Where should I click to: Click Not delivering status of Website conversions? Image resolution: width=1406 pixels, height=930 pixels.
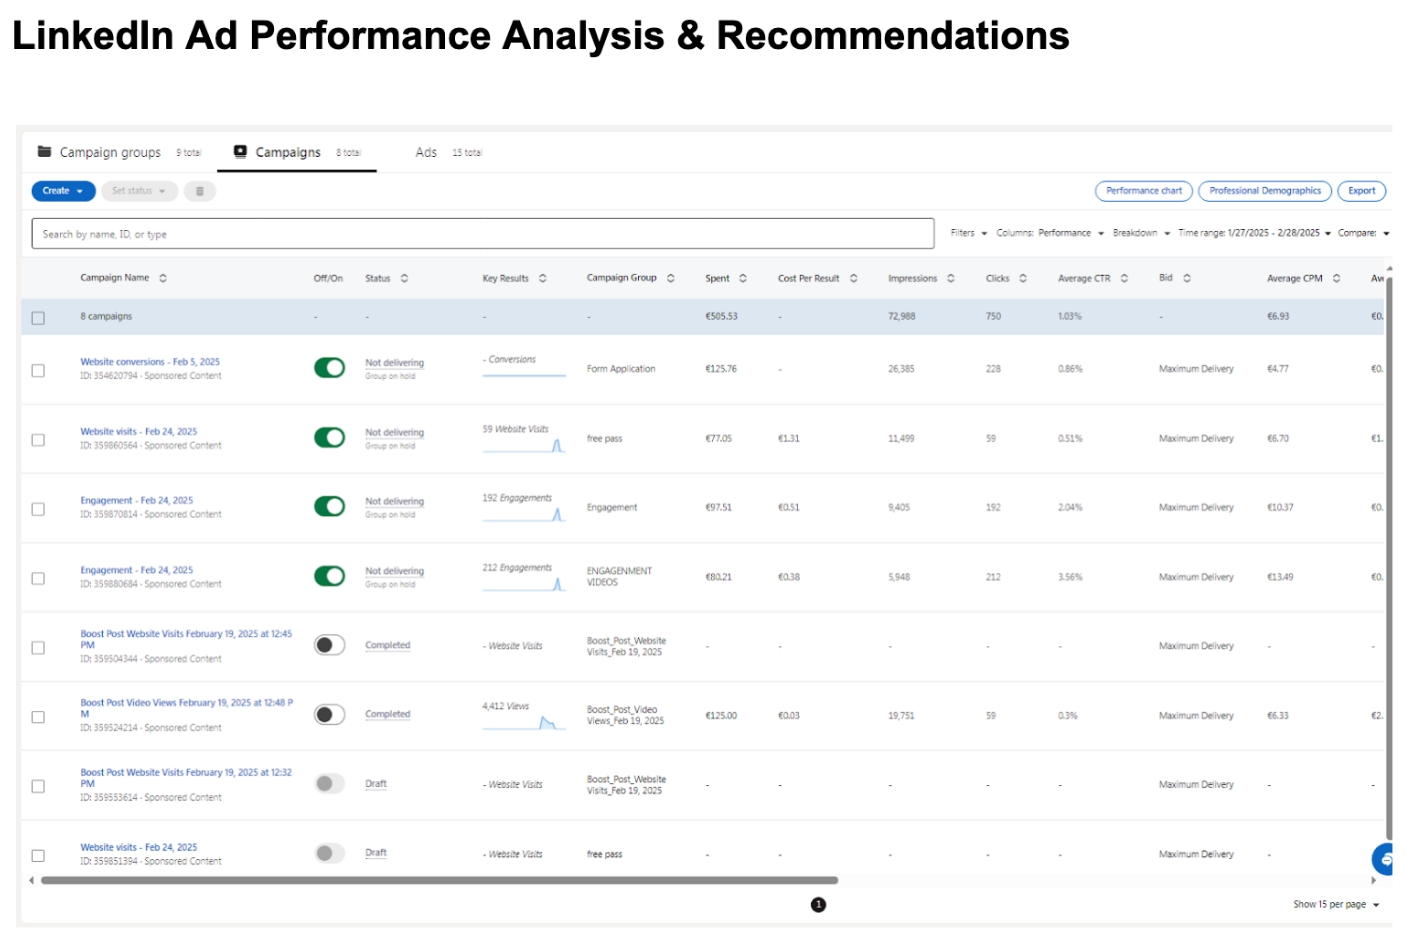click(x=394, y=363)
